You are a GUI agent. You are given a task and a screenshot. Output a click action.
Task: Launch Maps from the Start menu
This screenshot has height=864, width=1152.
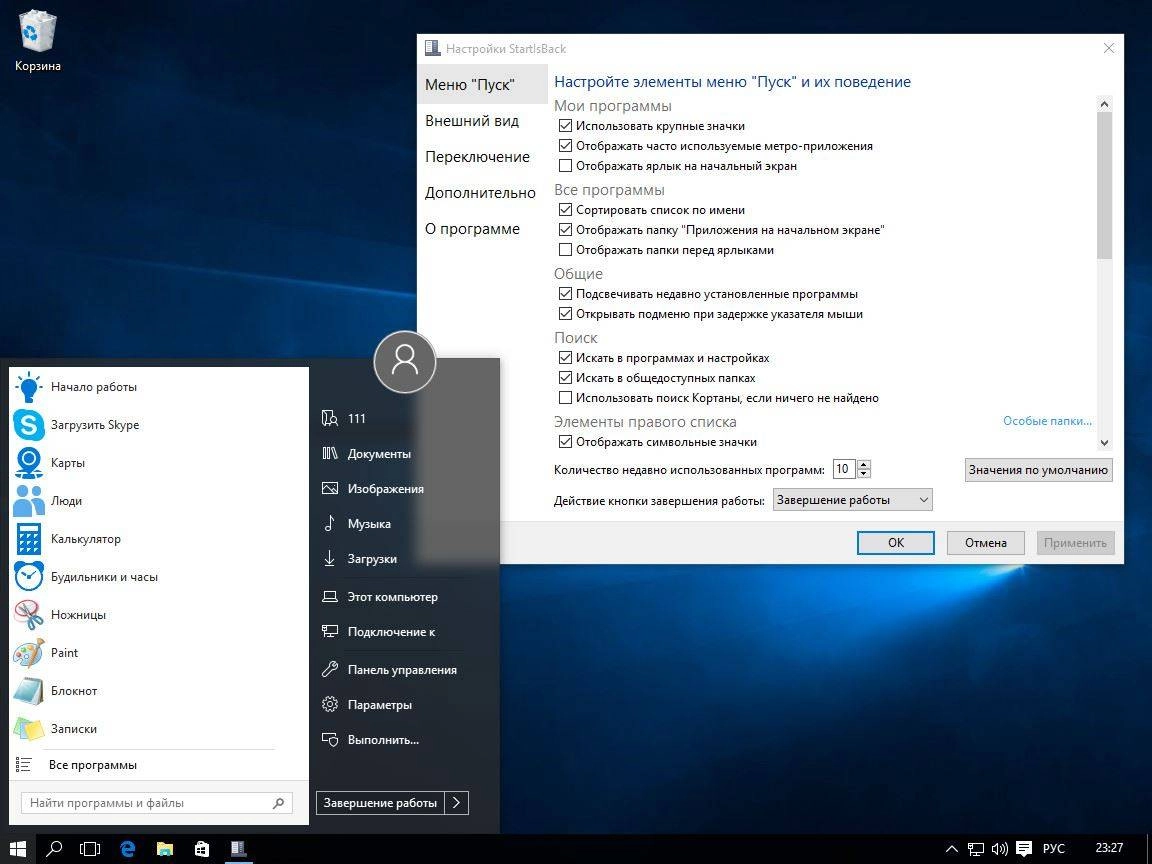[x=29, y=463]
